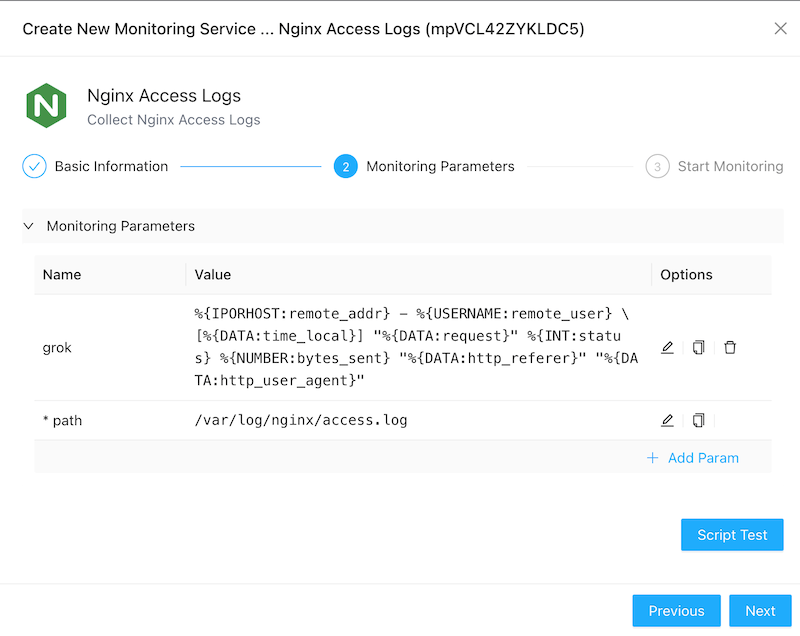The height and width of the screenshot is (636, 800).
Task: Click the Name column header
Action: pos(62,275)
